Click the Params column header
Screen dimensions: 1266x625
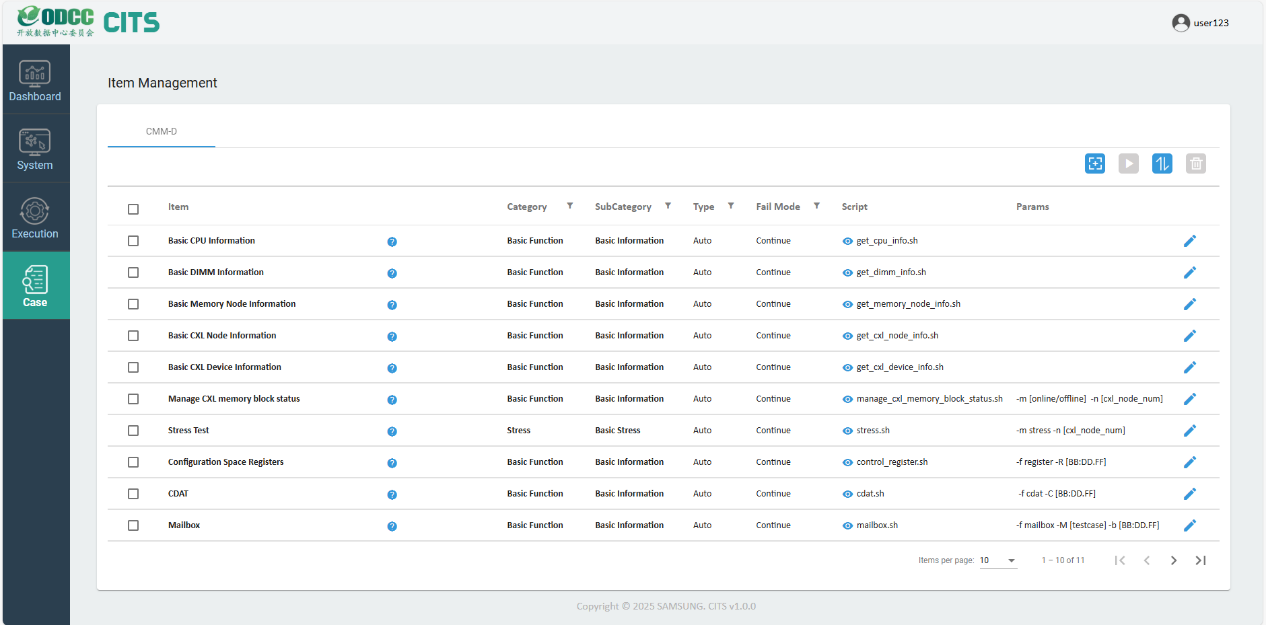(1032, 207)
